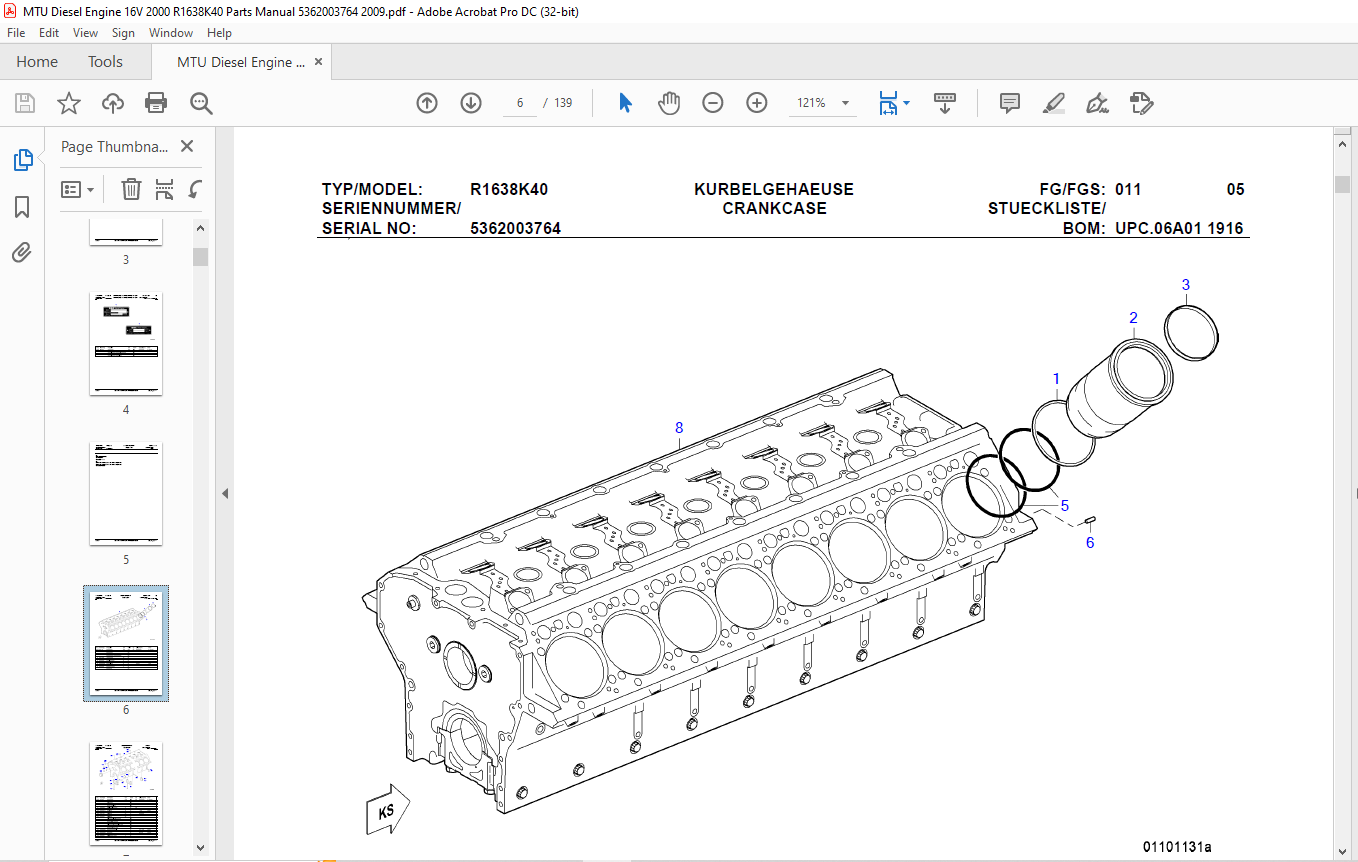Click the upload to cloud icon

pos(113,103)
